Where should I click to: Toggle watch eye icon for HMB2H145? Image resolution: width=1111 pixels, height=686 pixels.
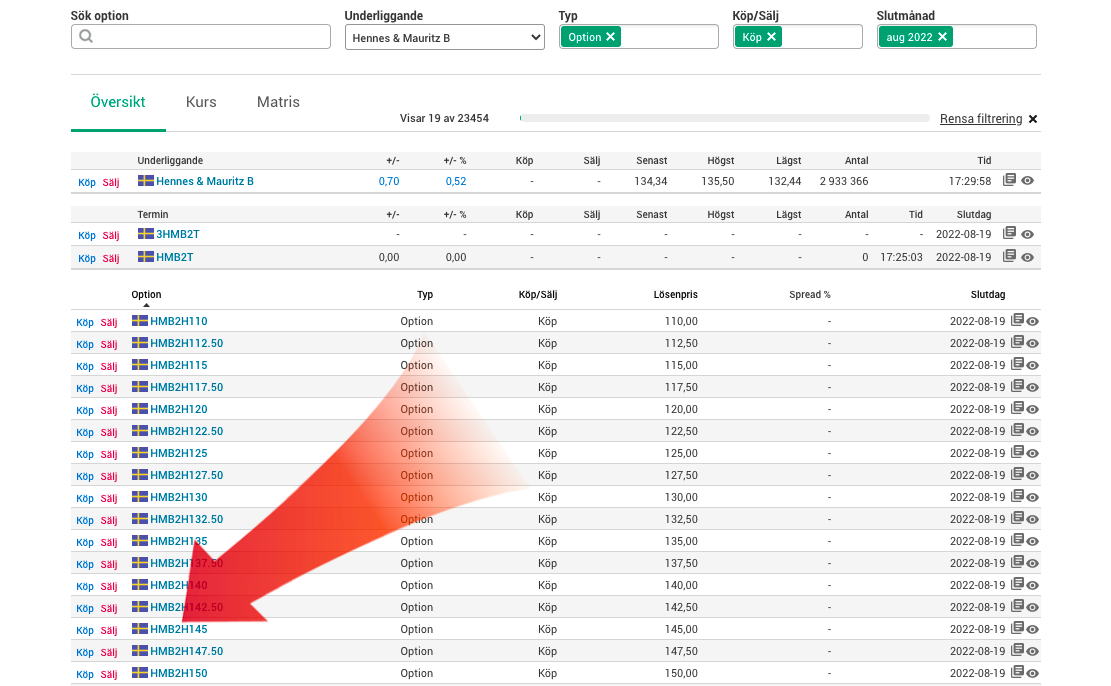[x=1033, y=629]
